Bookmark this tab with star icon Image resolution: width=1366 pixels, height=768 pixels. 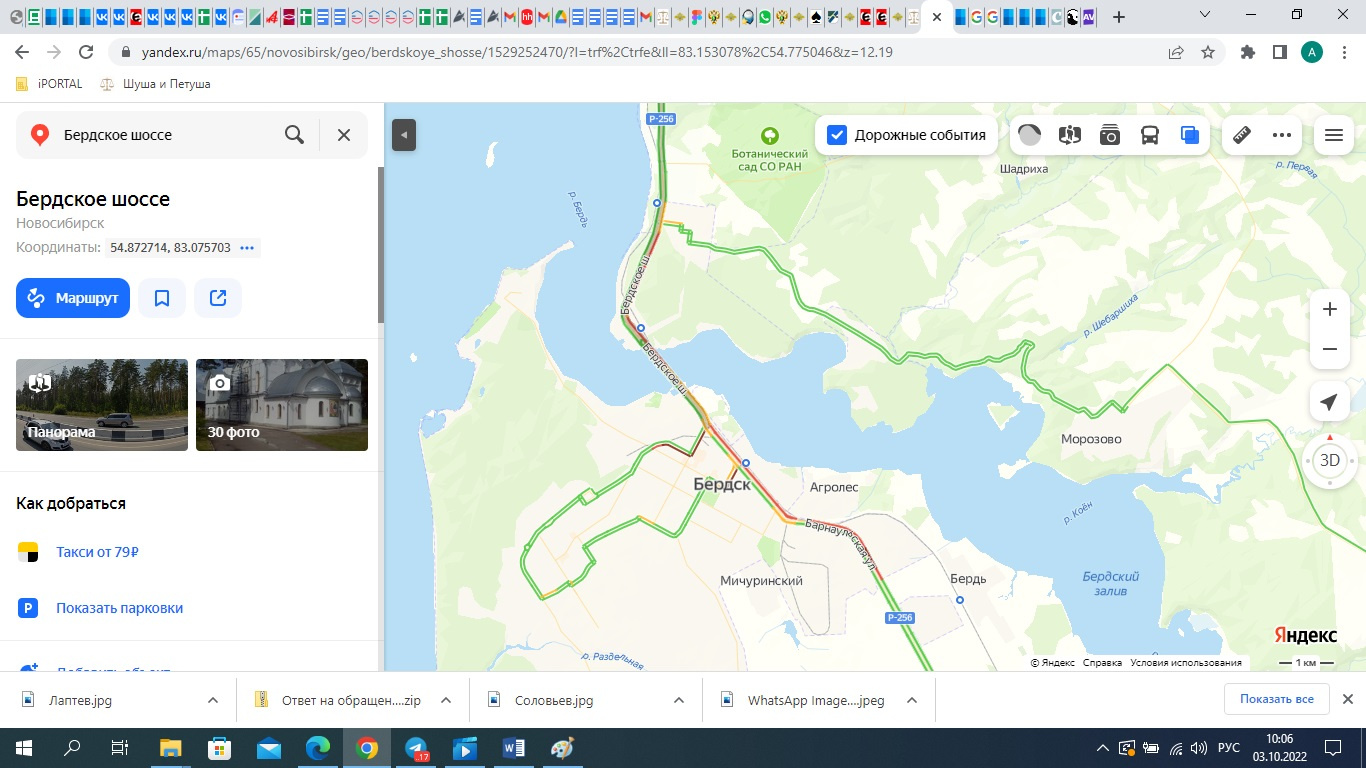click(x=1208, y=52)
